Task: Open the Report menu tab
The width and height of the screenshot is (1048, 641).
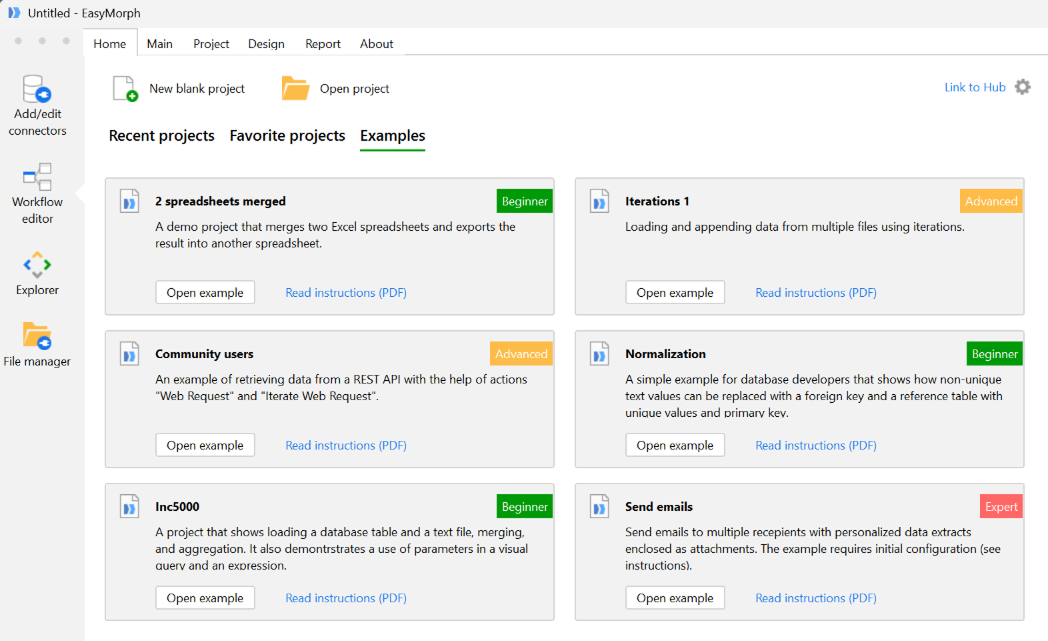Action: coord(323,43)
